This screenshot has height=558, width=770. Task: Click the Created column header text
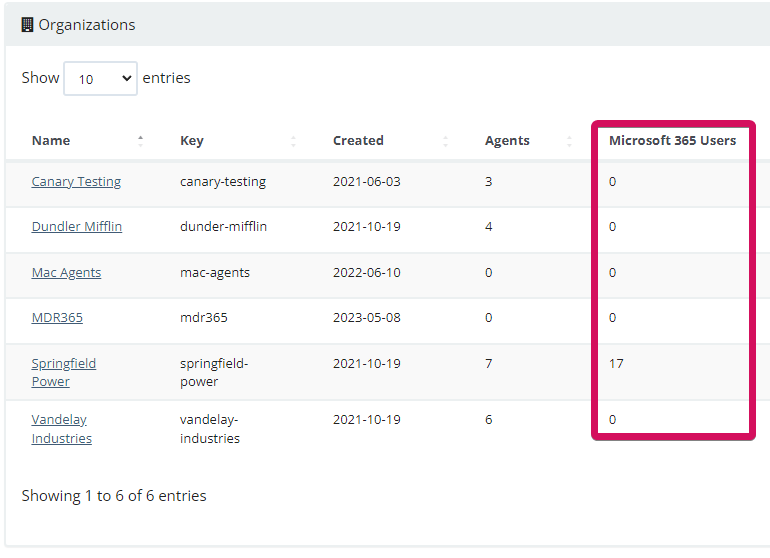pos(358,140)
